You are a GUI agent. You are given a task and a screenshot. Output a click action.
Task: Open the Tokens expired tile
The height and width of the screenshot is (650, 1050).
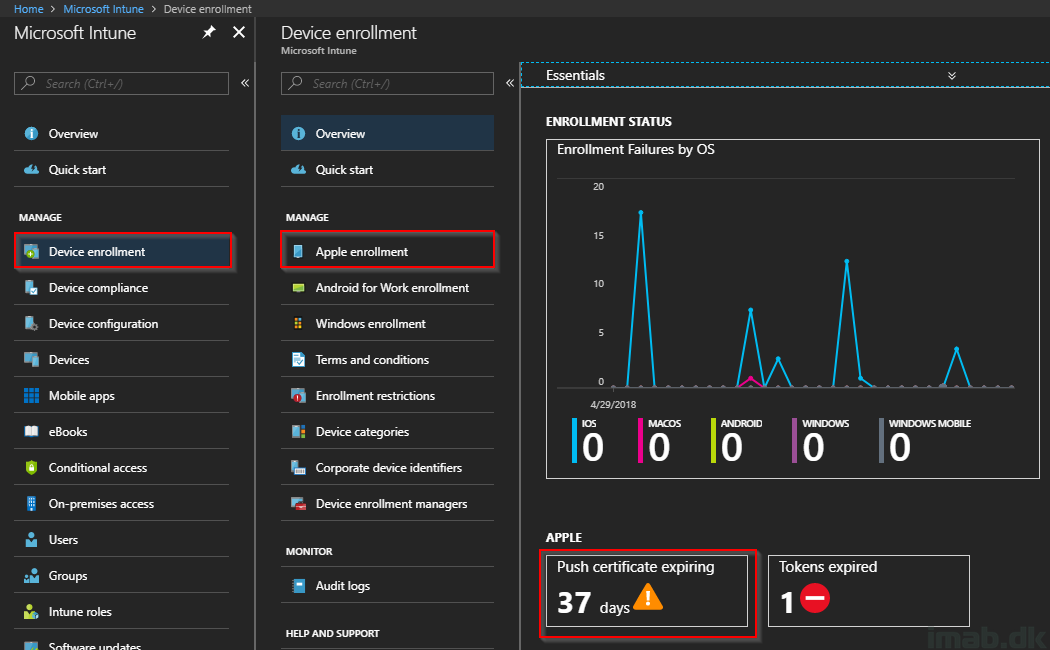point(869,591)
